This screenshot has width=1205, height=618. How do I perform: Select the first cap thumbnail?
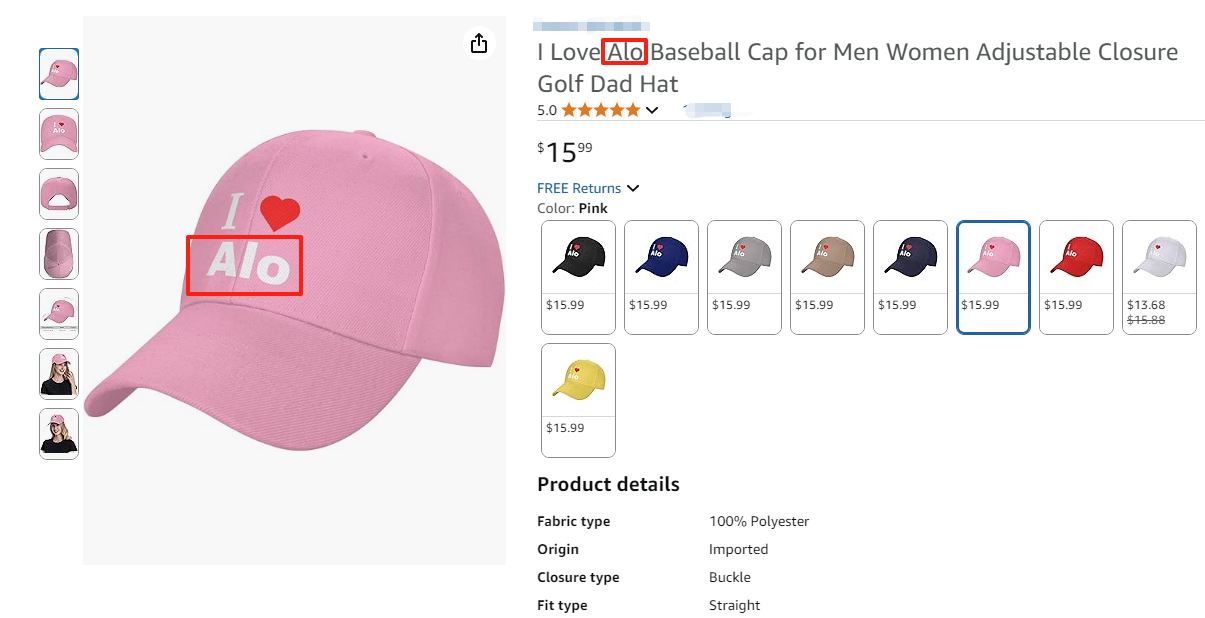click(x=58, y=74)
